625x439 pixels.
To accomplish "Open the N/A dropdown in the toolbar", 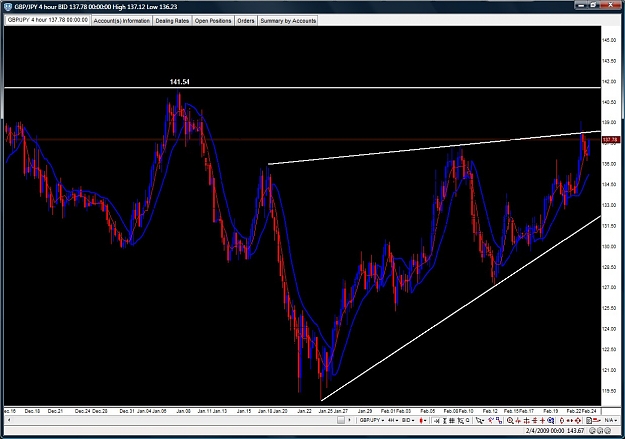I will tap(611, 420).
